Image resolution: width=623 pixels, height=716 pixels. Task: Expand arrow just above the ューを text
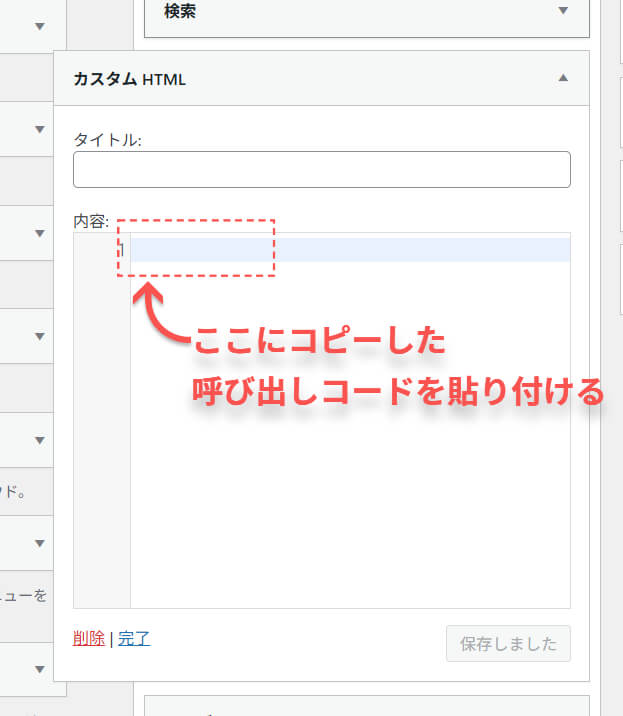pos(40,543)
